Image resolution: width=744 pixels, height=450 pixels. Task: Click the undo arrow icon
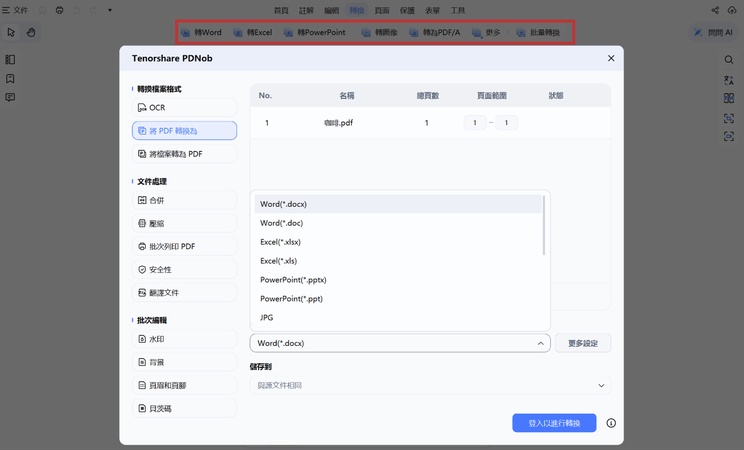[76, 10]
